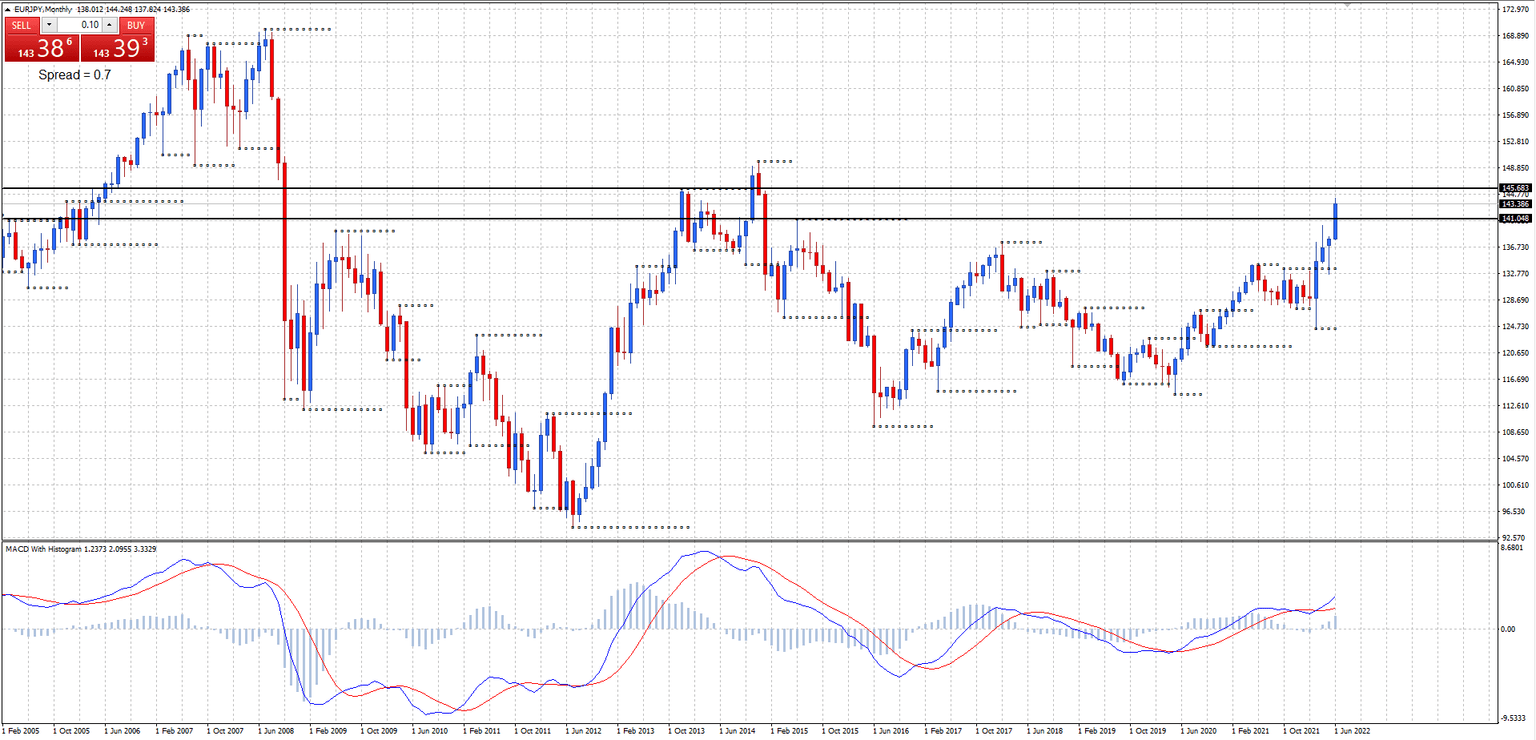Click the 172.970 price axis value
Screen dimensions: 1536x740
point(1517,9)
